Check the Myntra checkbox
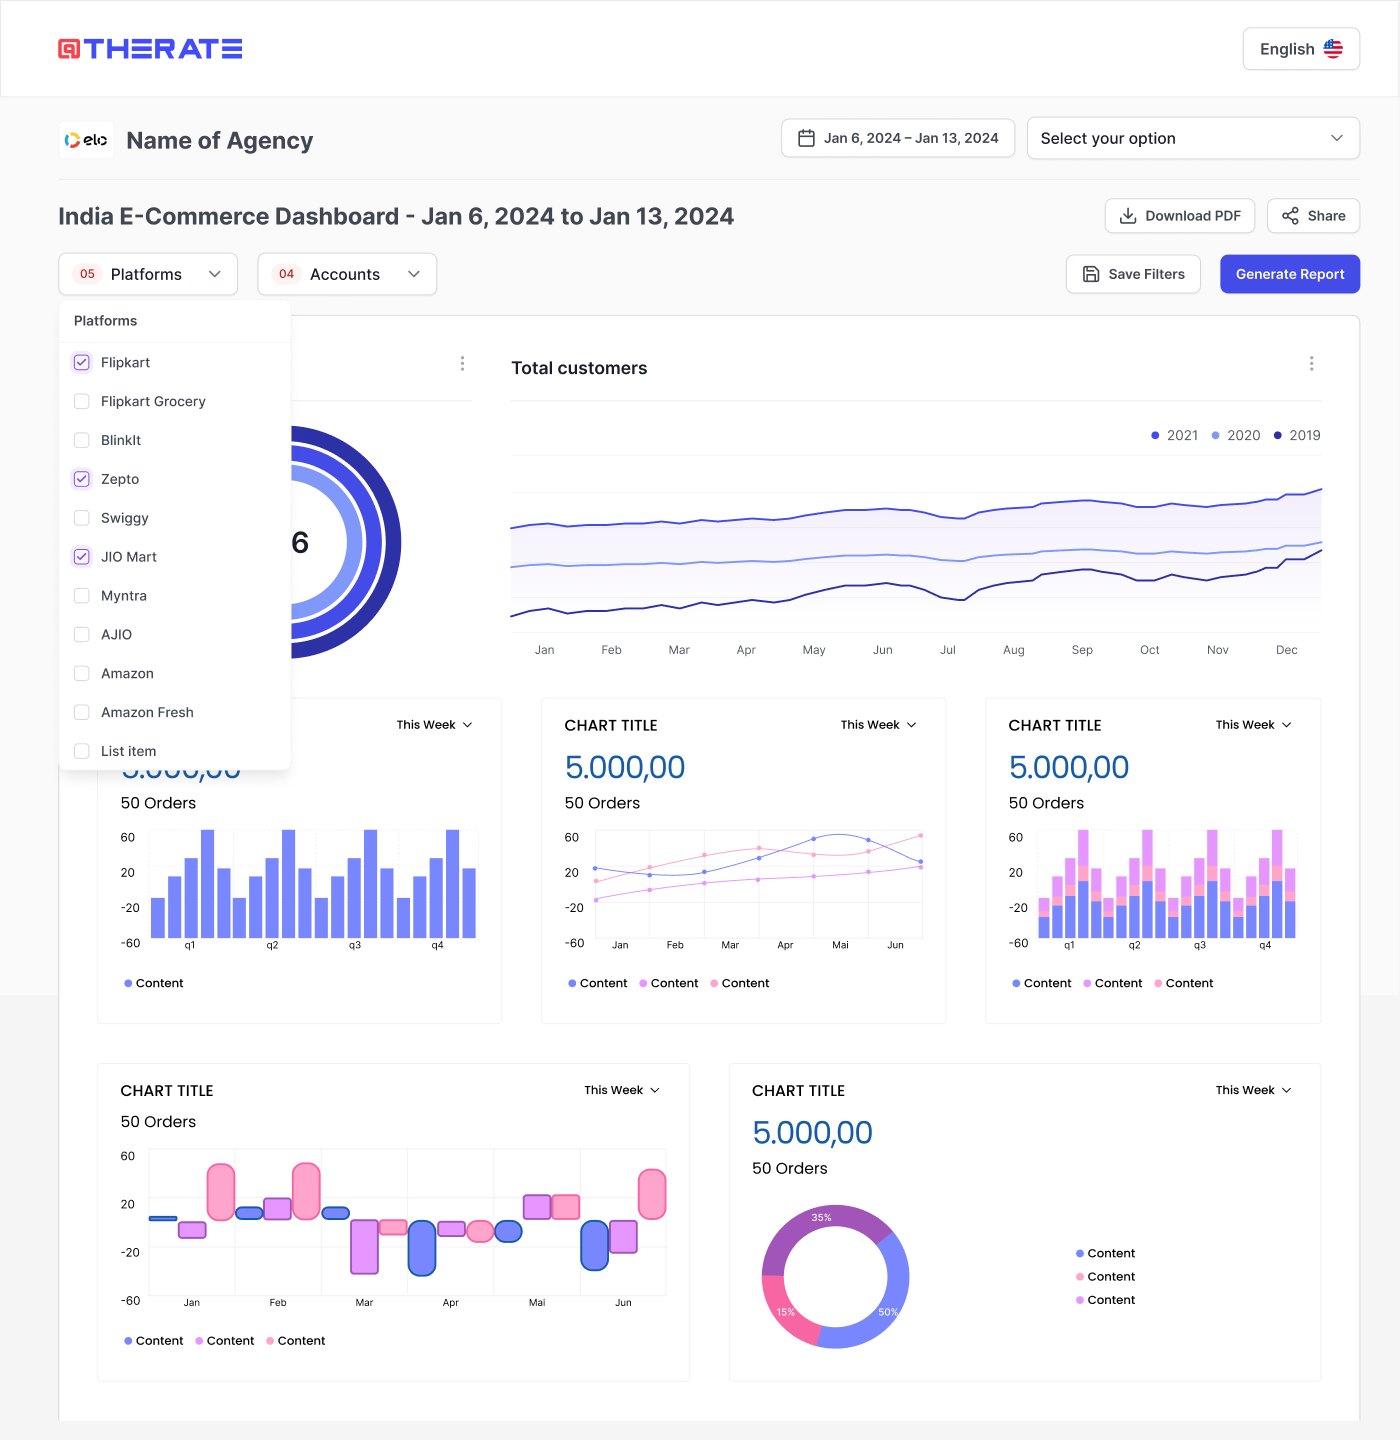The image size is (1400, 1440). (82, 596)
